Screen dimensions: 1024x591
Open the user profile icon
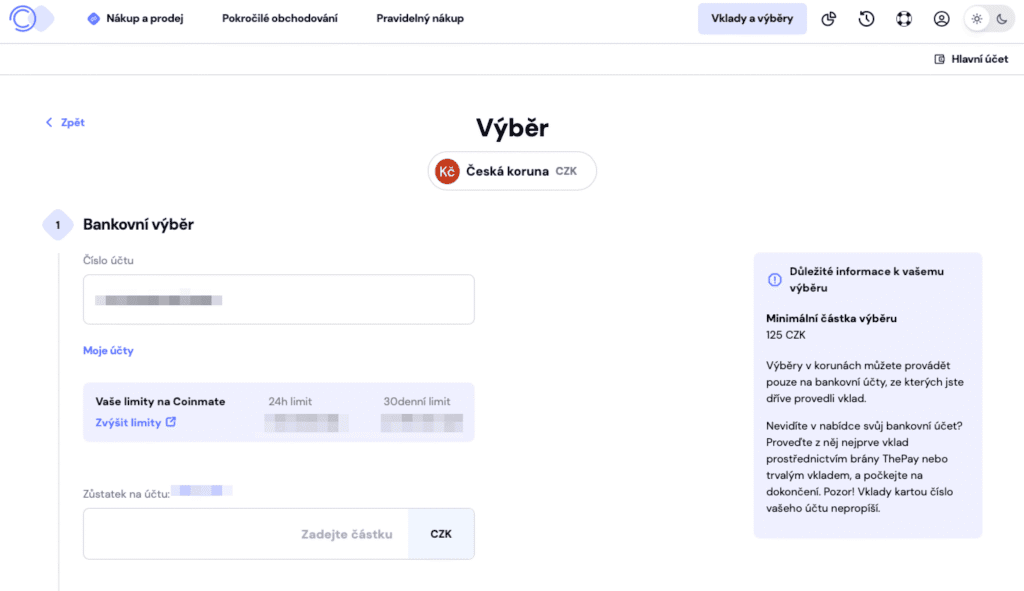[941, 19]
